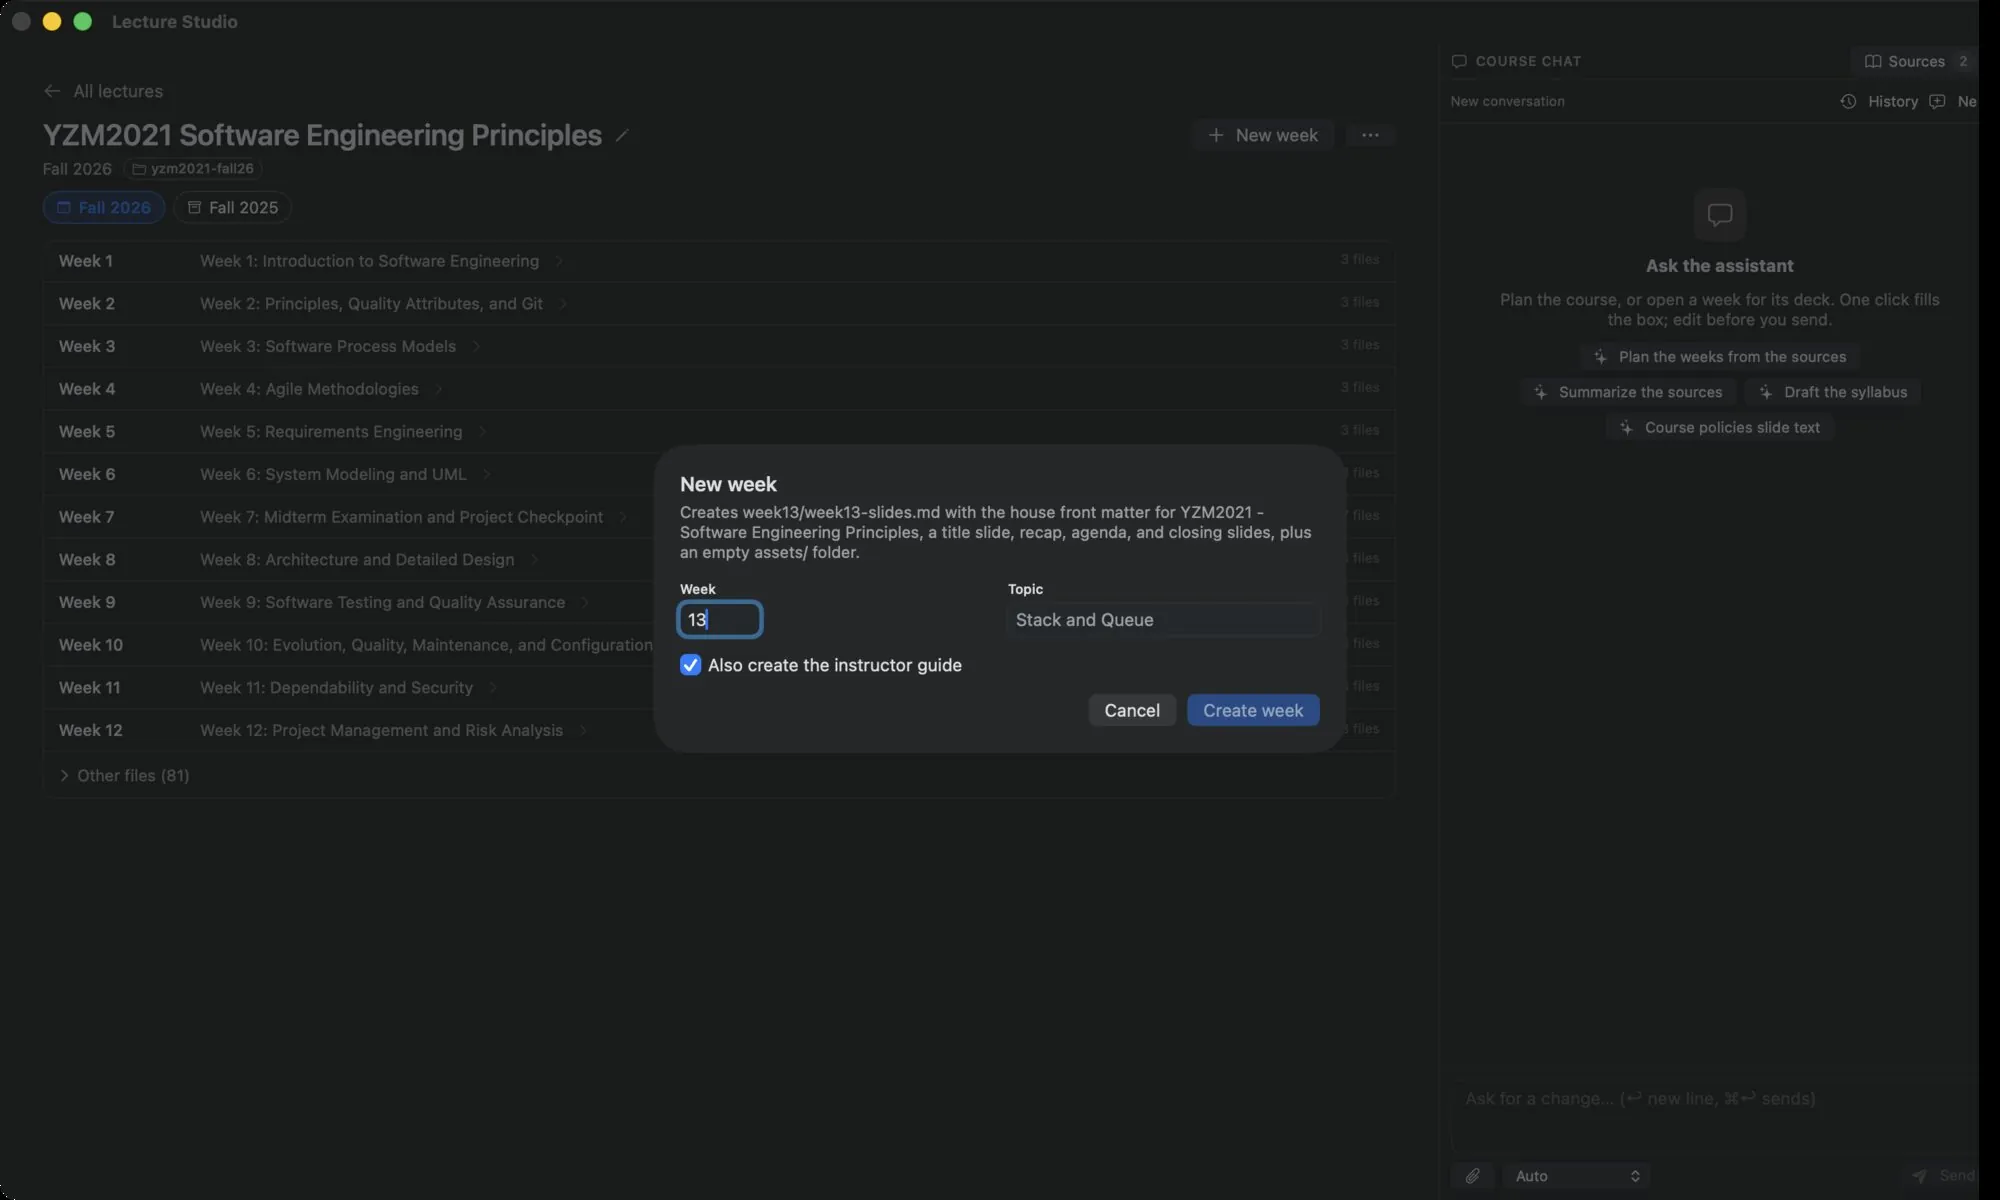
Task: Click the Send button in chat
Action: (x=1943, y=1176)
